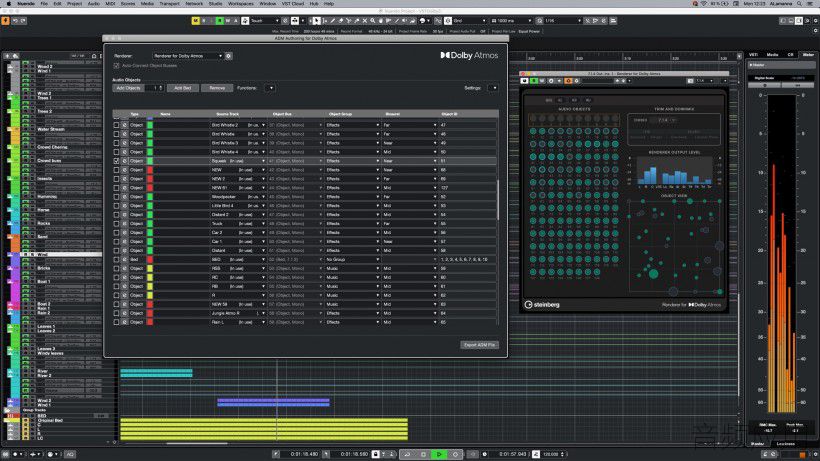The width and height of the screenshot is (820, 461).
Task: Click yellow color swatch of RSS row
Action: [x=150, y=268]
